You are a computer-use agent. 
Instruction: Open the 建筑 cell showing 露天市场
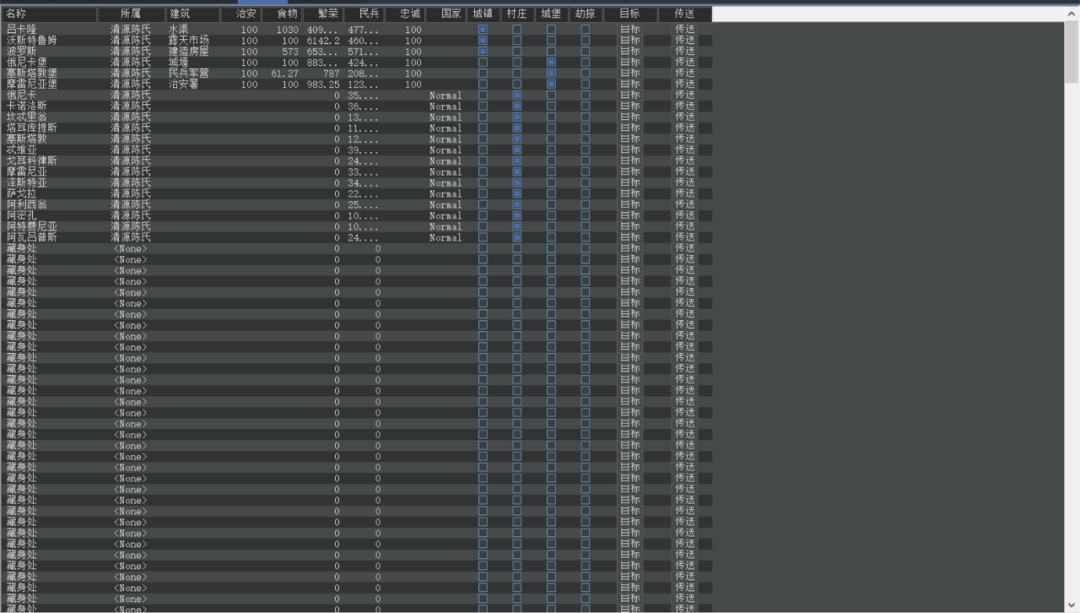pyautogui.click(x=188, y=41)
